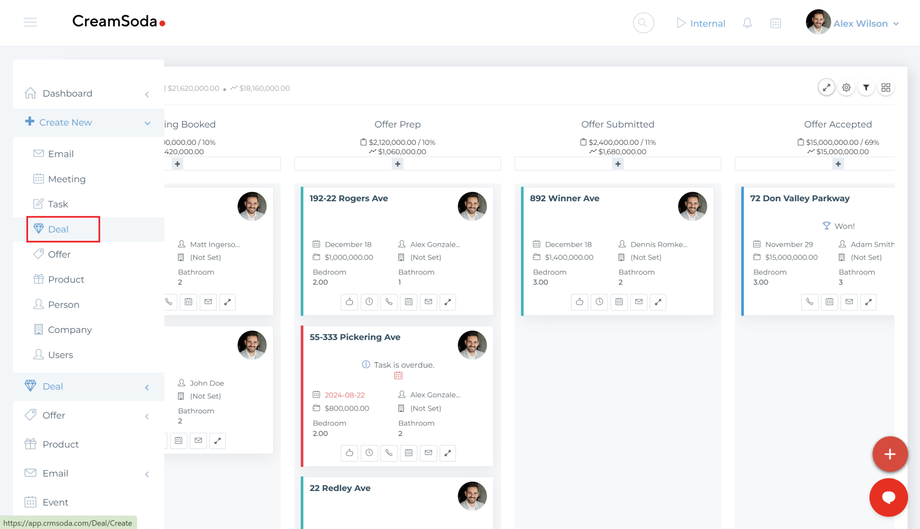Collapse the Create New section
This screenshot has width=920, height=529.
point(147,123)
